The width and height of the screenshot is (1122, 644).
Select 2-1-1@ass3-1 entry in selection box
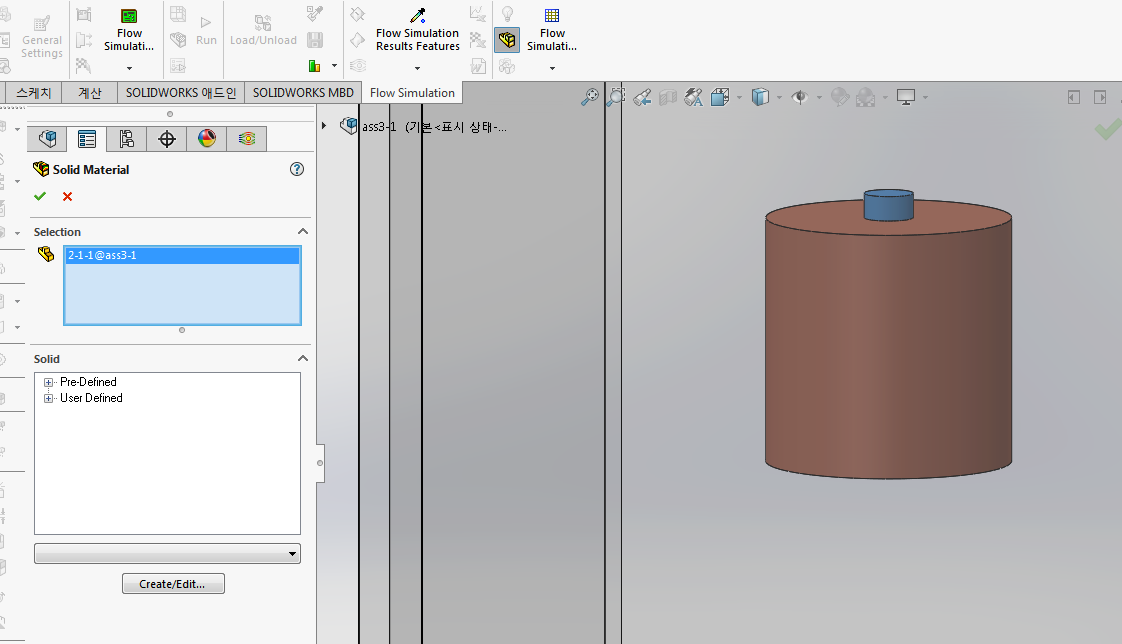tap(182, 255)
